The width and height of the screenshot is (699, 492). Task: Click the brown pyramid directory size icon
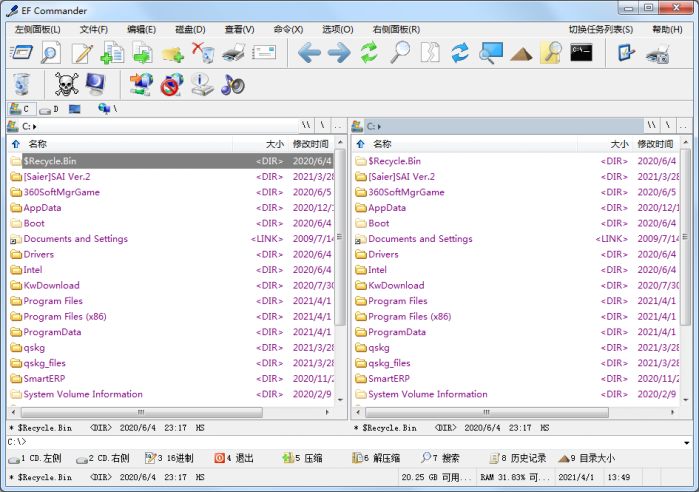[521, 54]
